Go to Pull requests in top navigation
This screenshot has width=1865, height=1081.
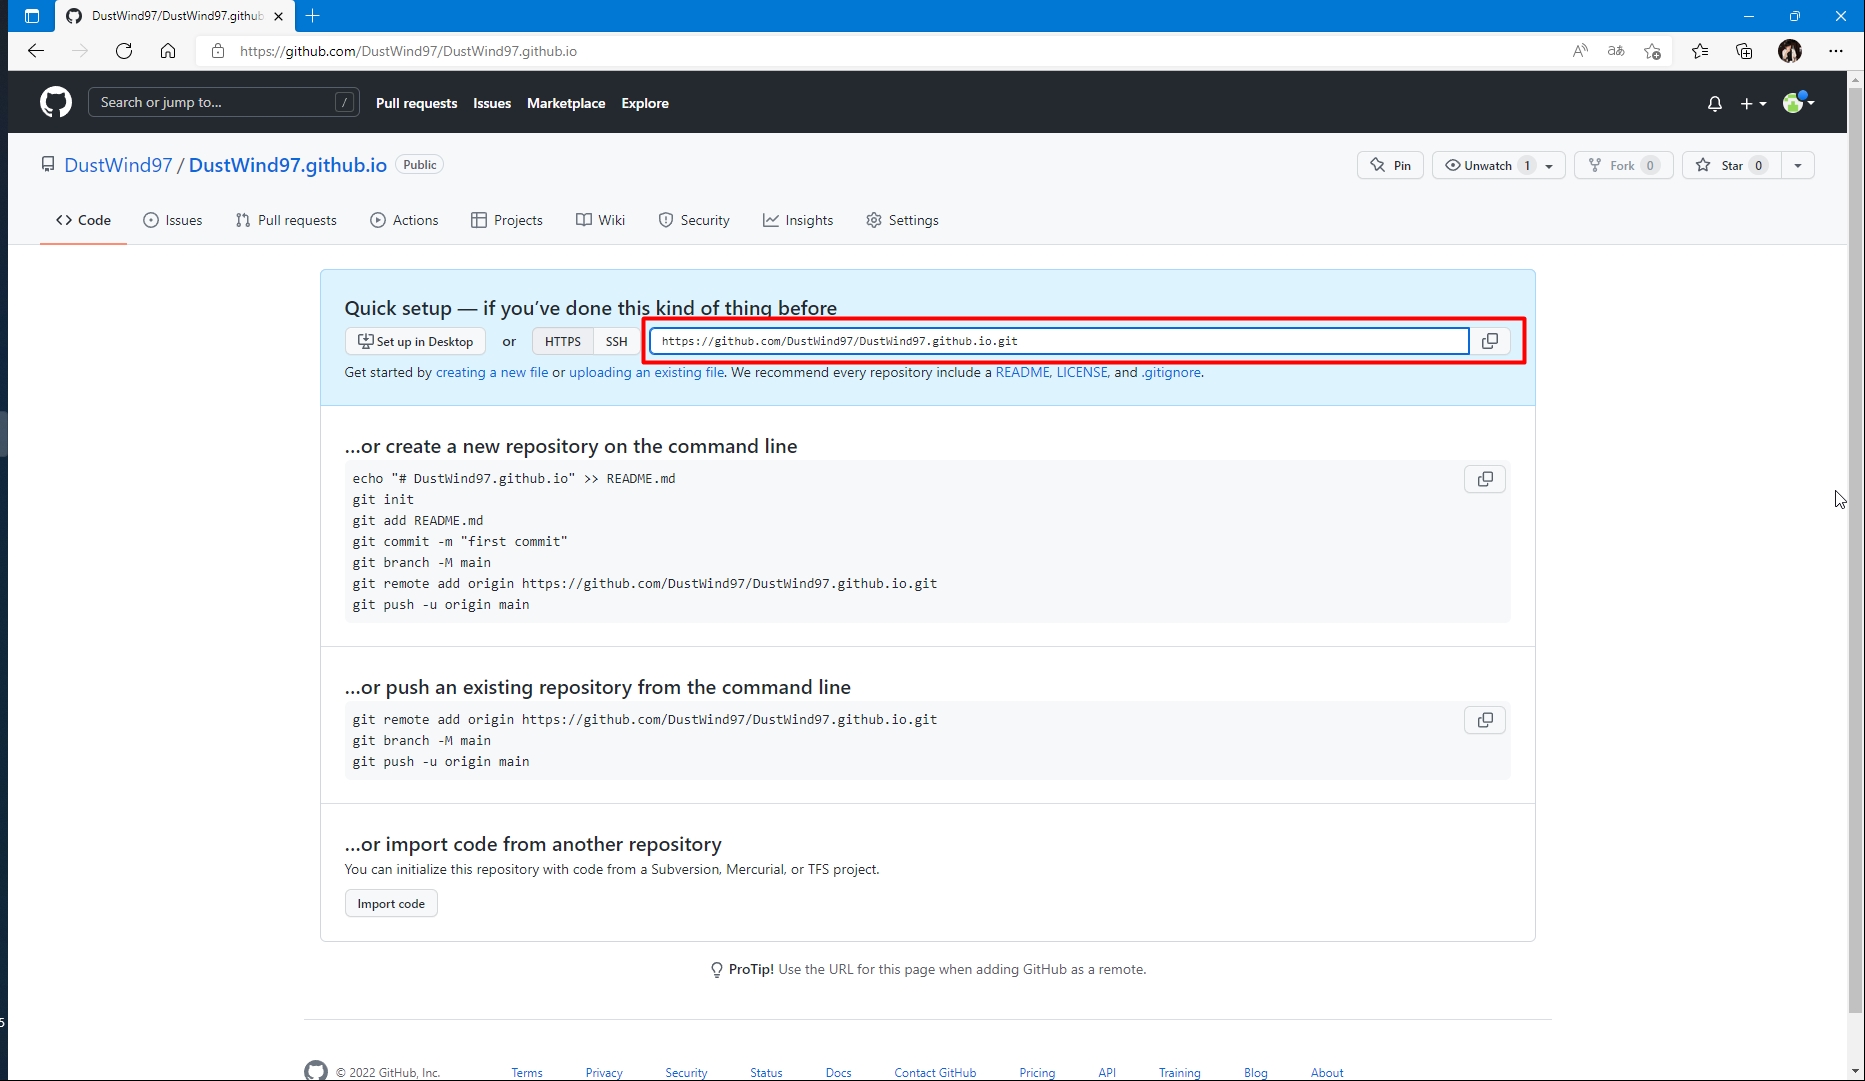pyautogui.click(x=416, y=103)
